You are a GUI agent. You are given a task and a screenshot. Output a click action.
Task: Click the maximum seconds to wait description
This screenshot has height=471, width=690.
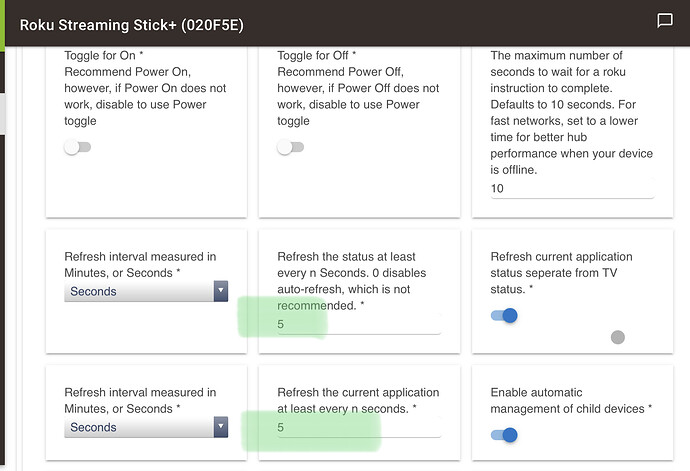coord(572,113)
